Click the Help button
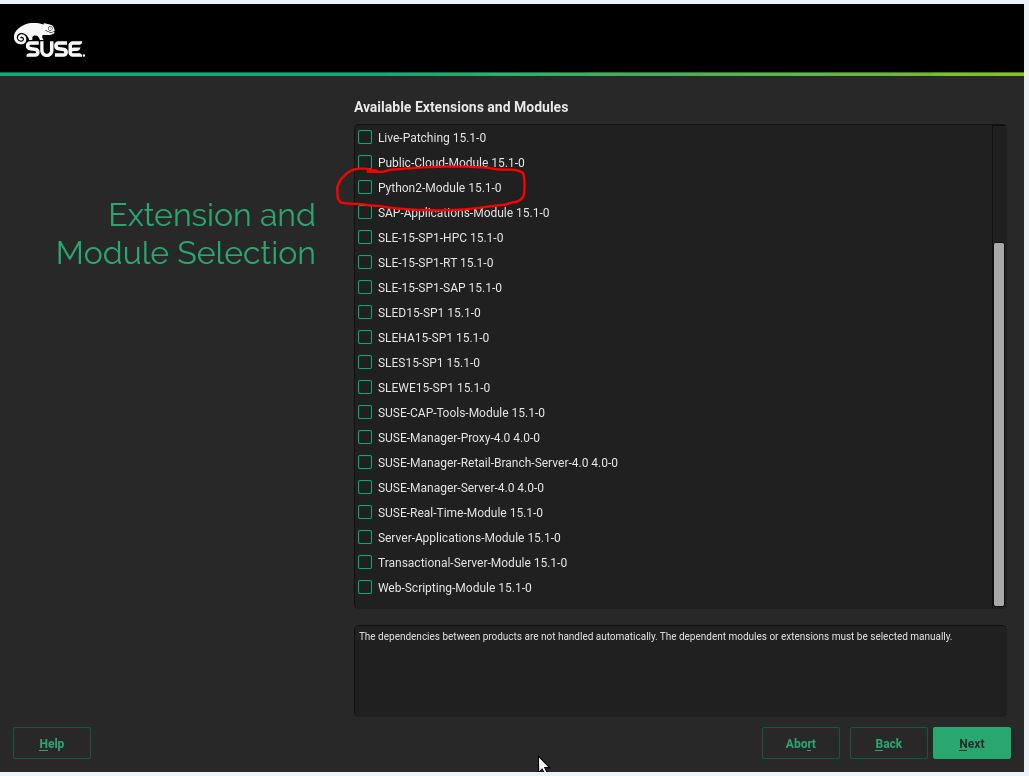Viewport: 1029px width, 776px height. 51,743
